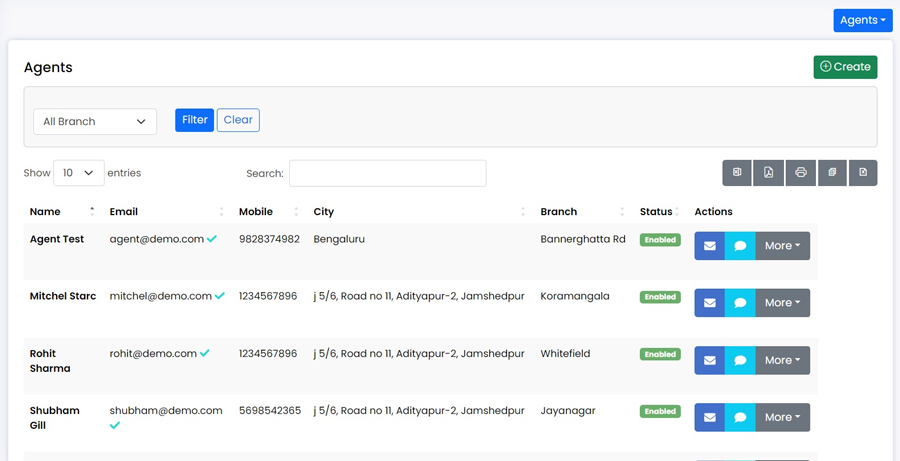900x461 pixels.
Task: Click Enabled status badge for Shubham Gill
Action: tap(660, 411)
